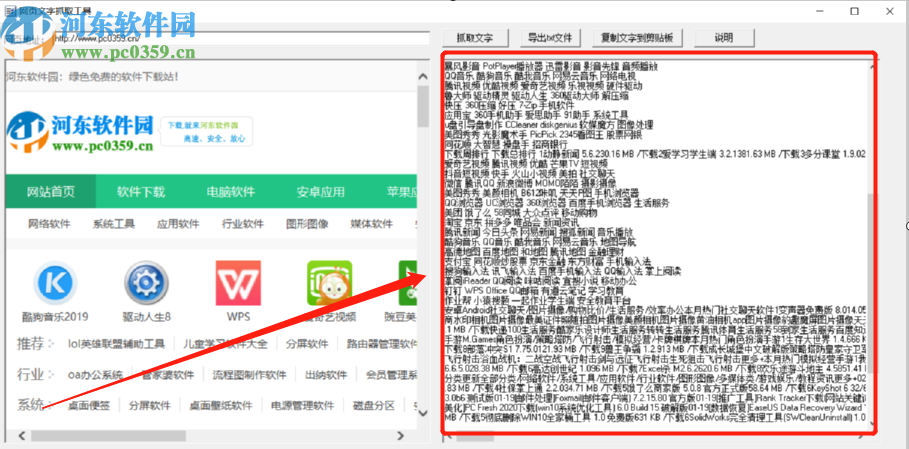The width and height of the screenshot is (909, 449).
Task: Click the 驱动人生8 gear icon
Action: pyautogui.click(x=147, y=283)
